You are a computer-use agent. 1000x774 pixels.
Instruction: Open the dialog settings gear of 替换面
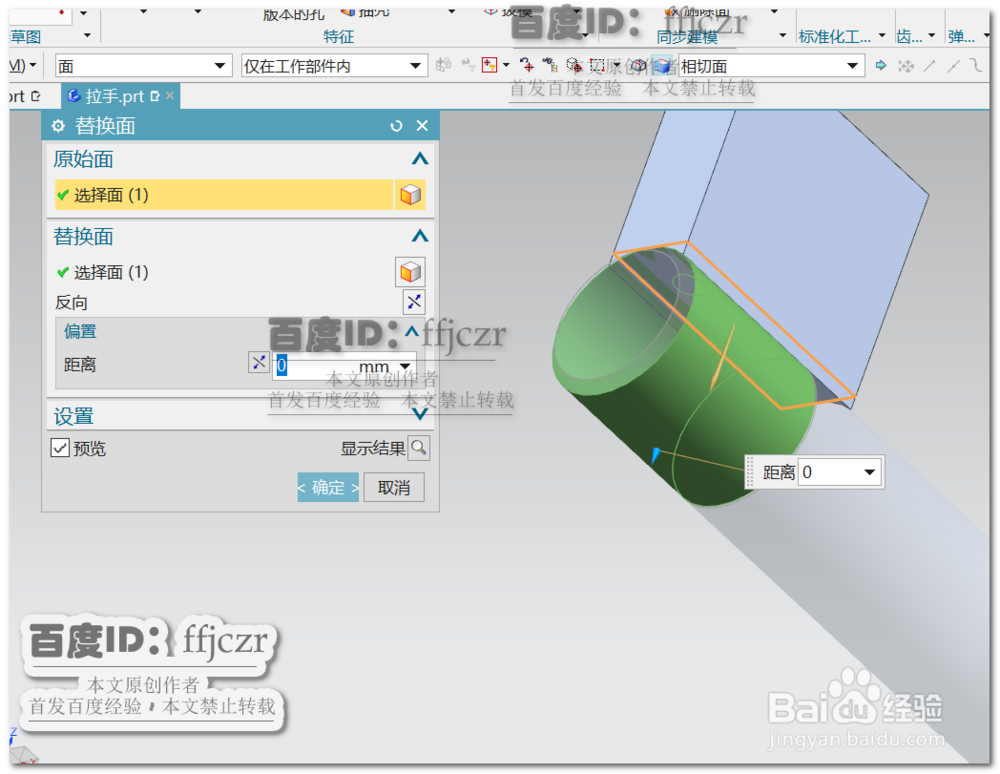pyautogui.click(x=58, y=126)
